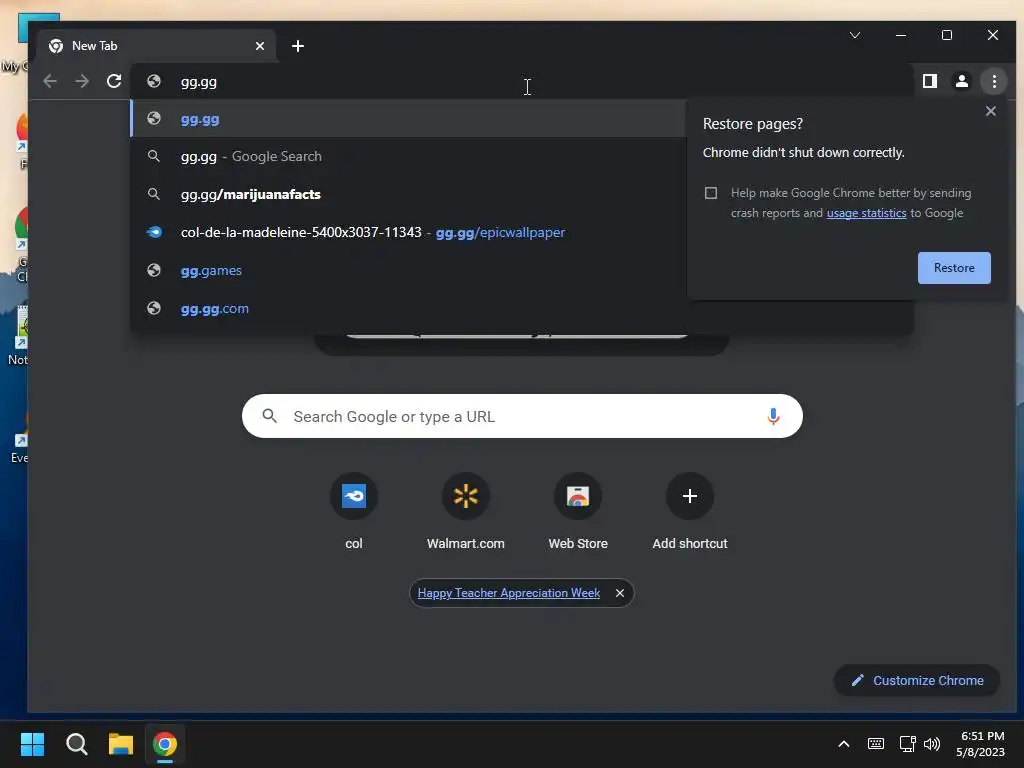
Task: Choose the gg.gg/marijuanafacts suggestion
Action: [x=409, y=195]
